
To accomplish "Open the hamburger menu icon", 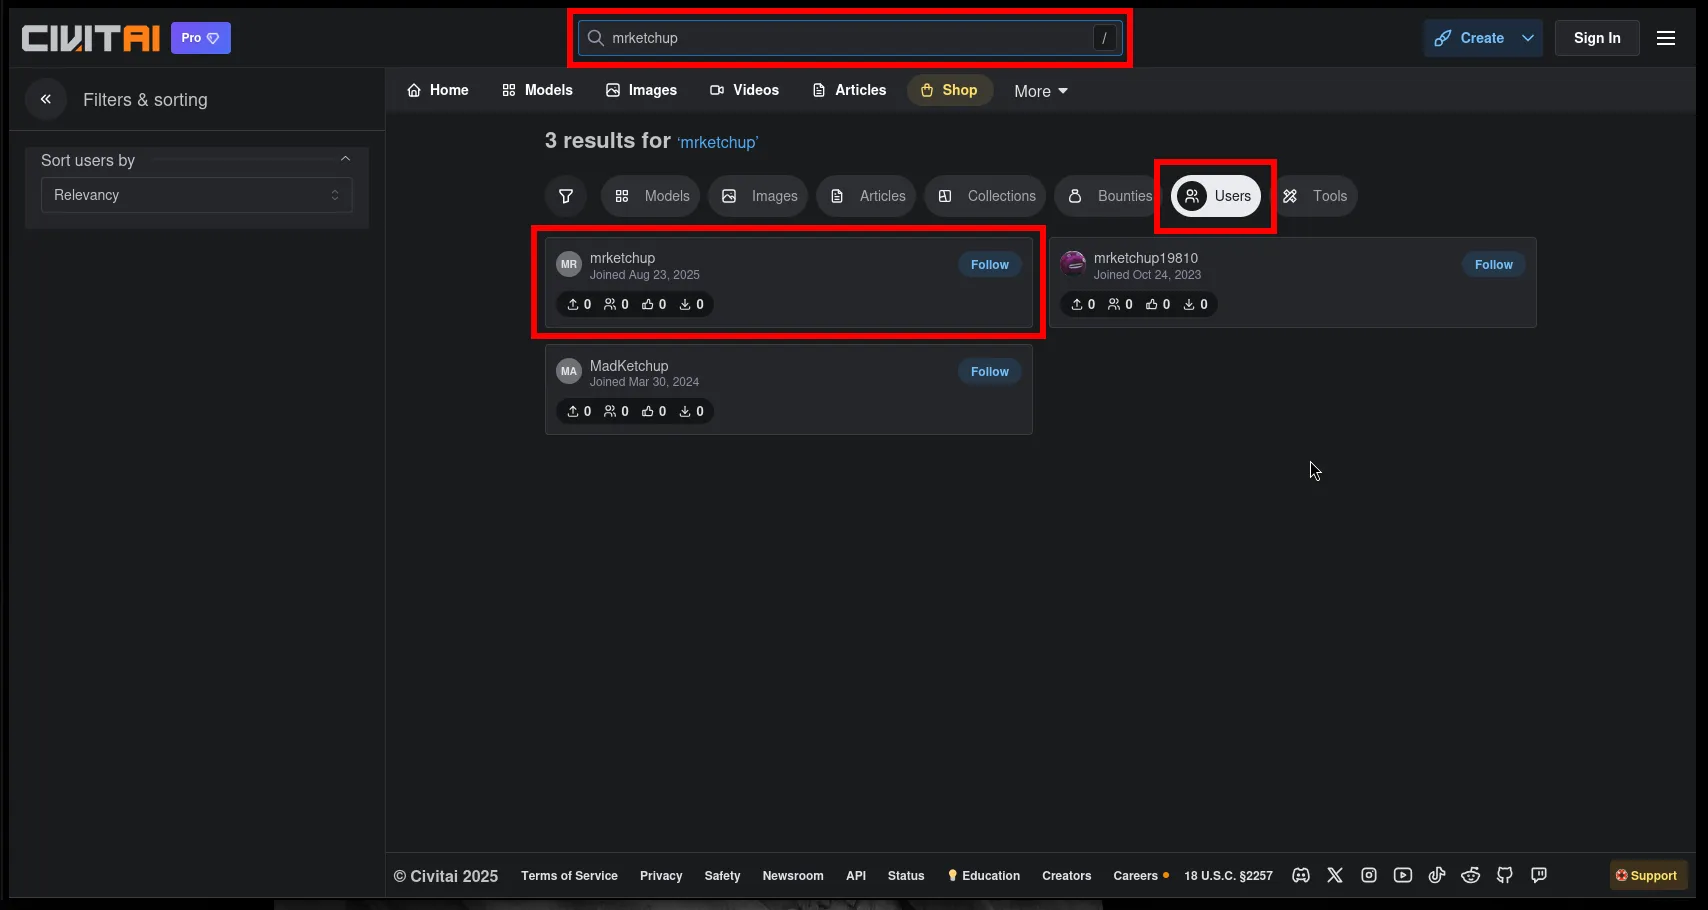I will pos(1665,38).
